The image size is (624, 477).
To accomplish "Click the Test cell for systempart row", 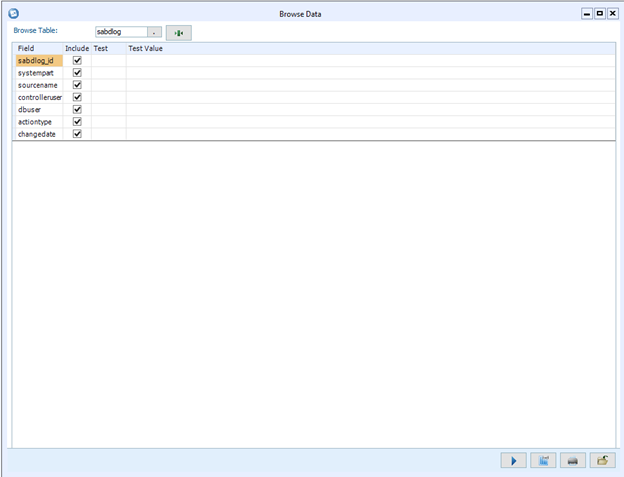I will 108,73.
